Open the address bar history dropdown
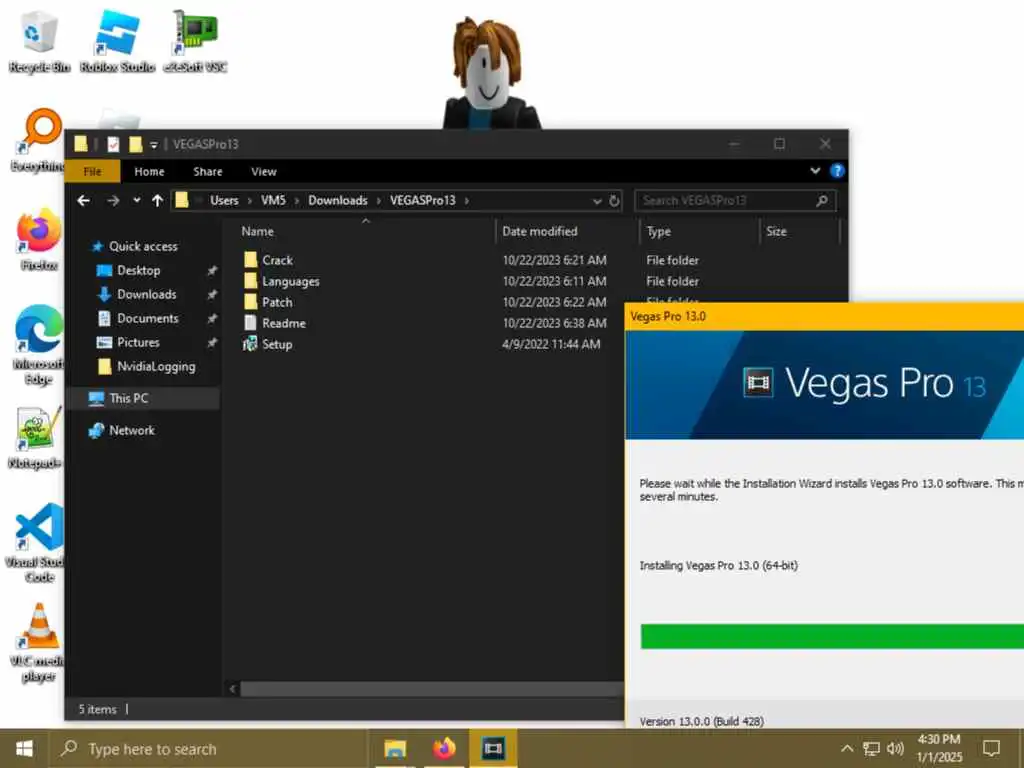This screenshot has height=768, width=1024. tap(597, 201)
